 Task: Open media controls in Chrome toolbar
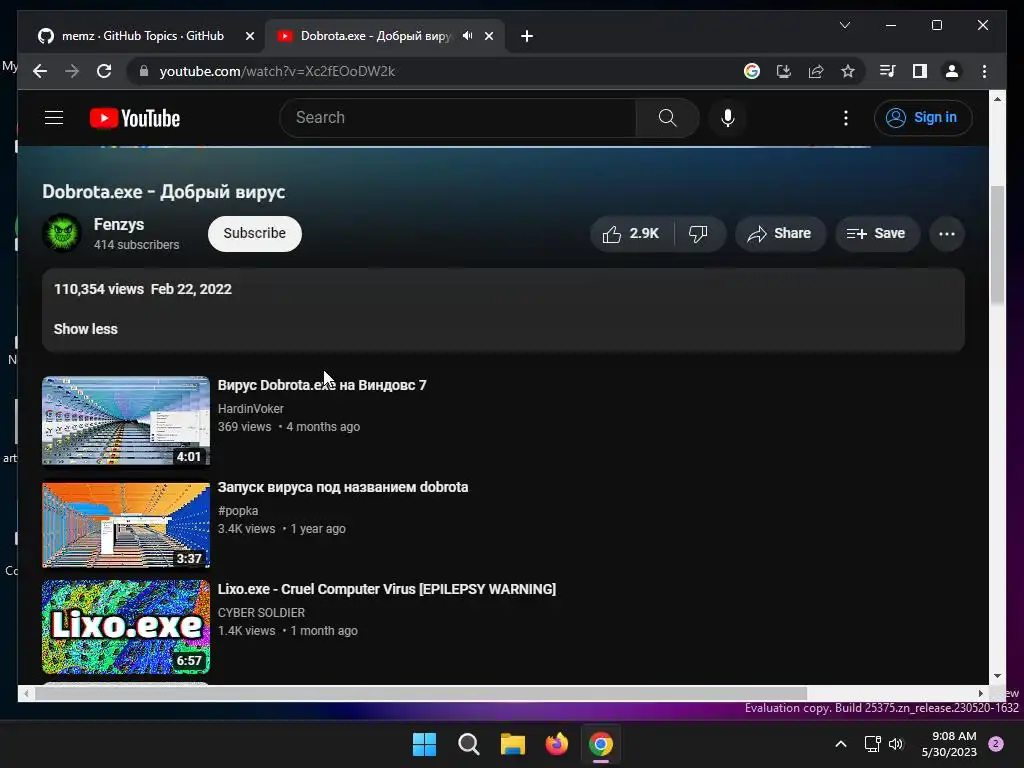click(888, 71)
